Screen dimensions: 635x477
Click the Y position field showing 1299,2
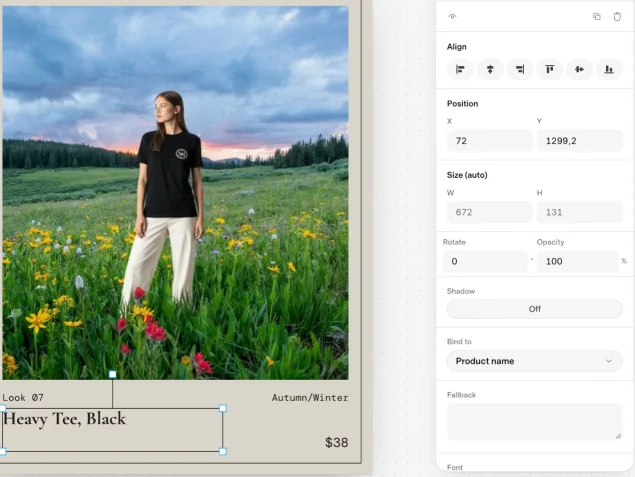pos(580,141)
